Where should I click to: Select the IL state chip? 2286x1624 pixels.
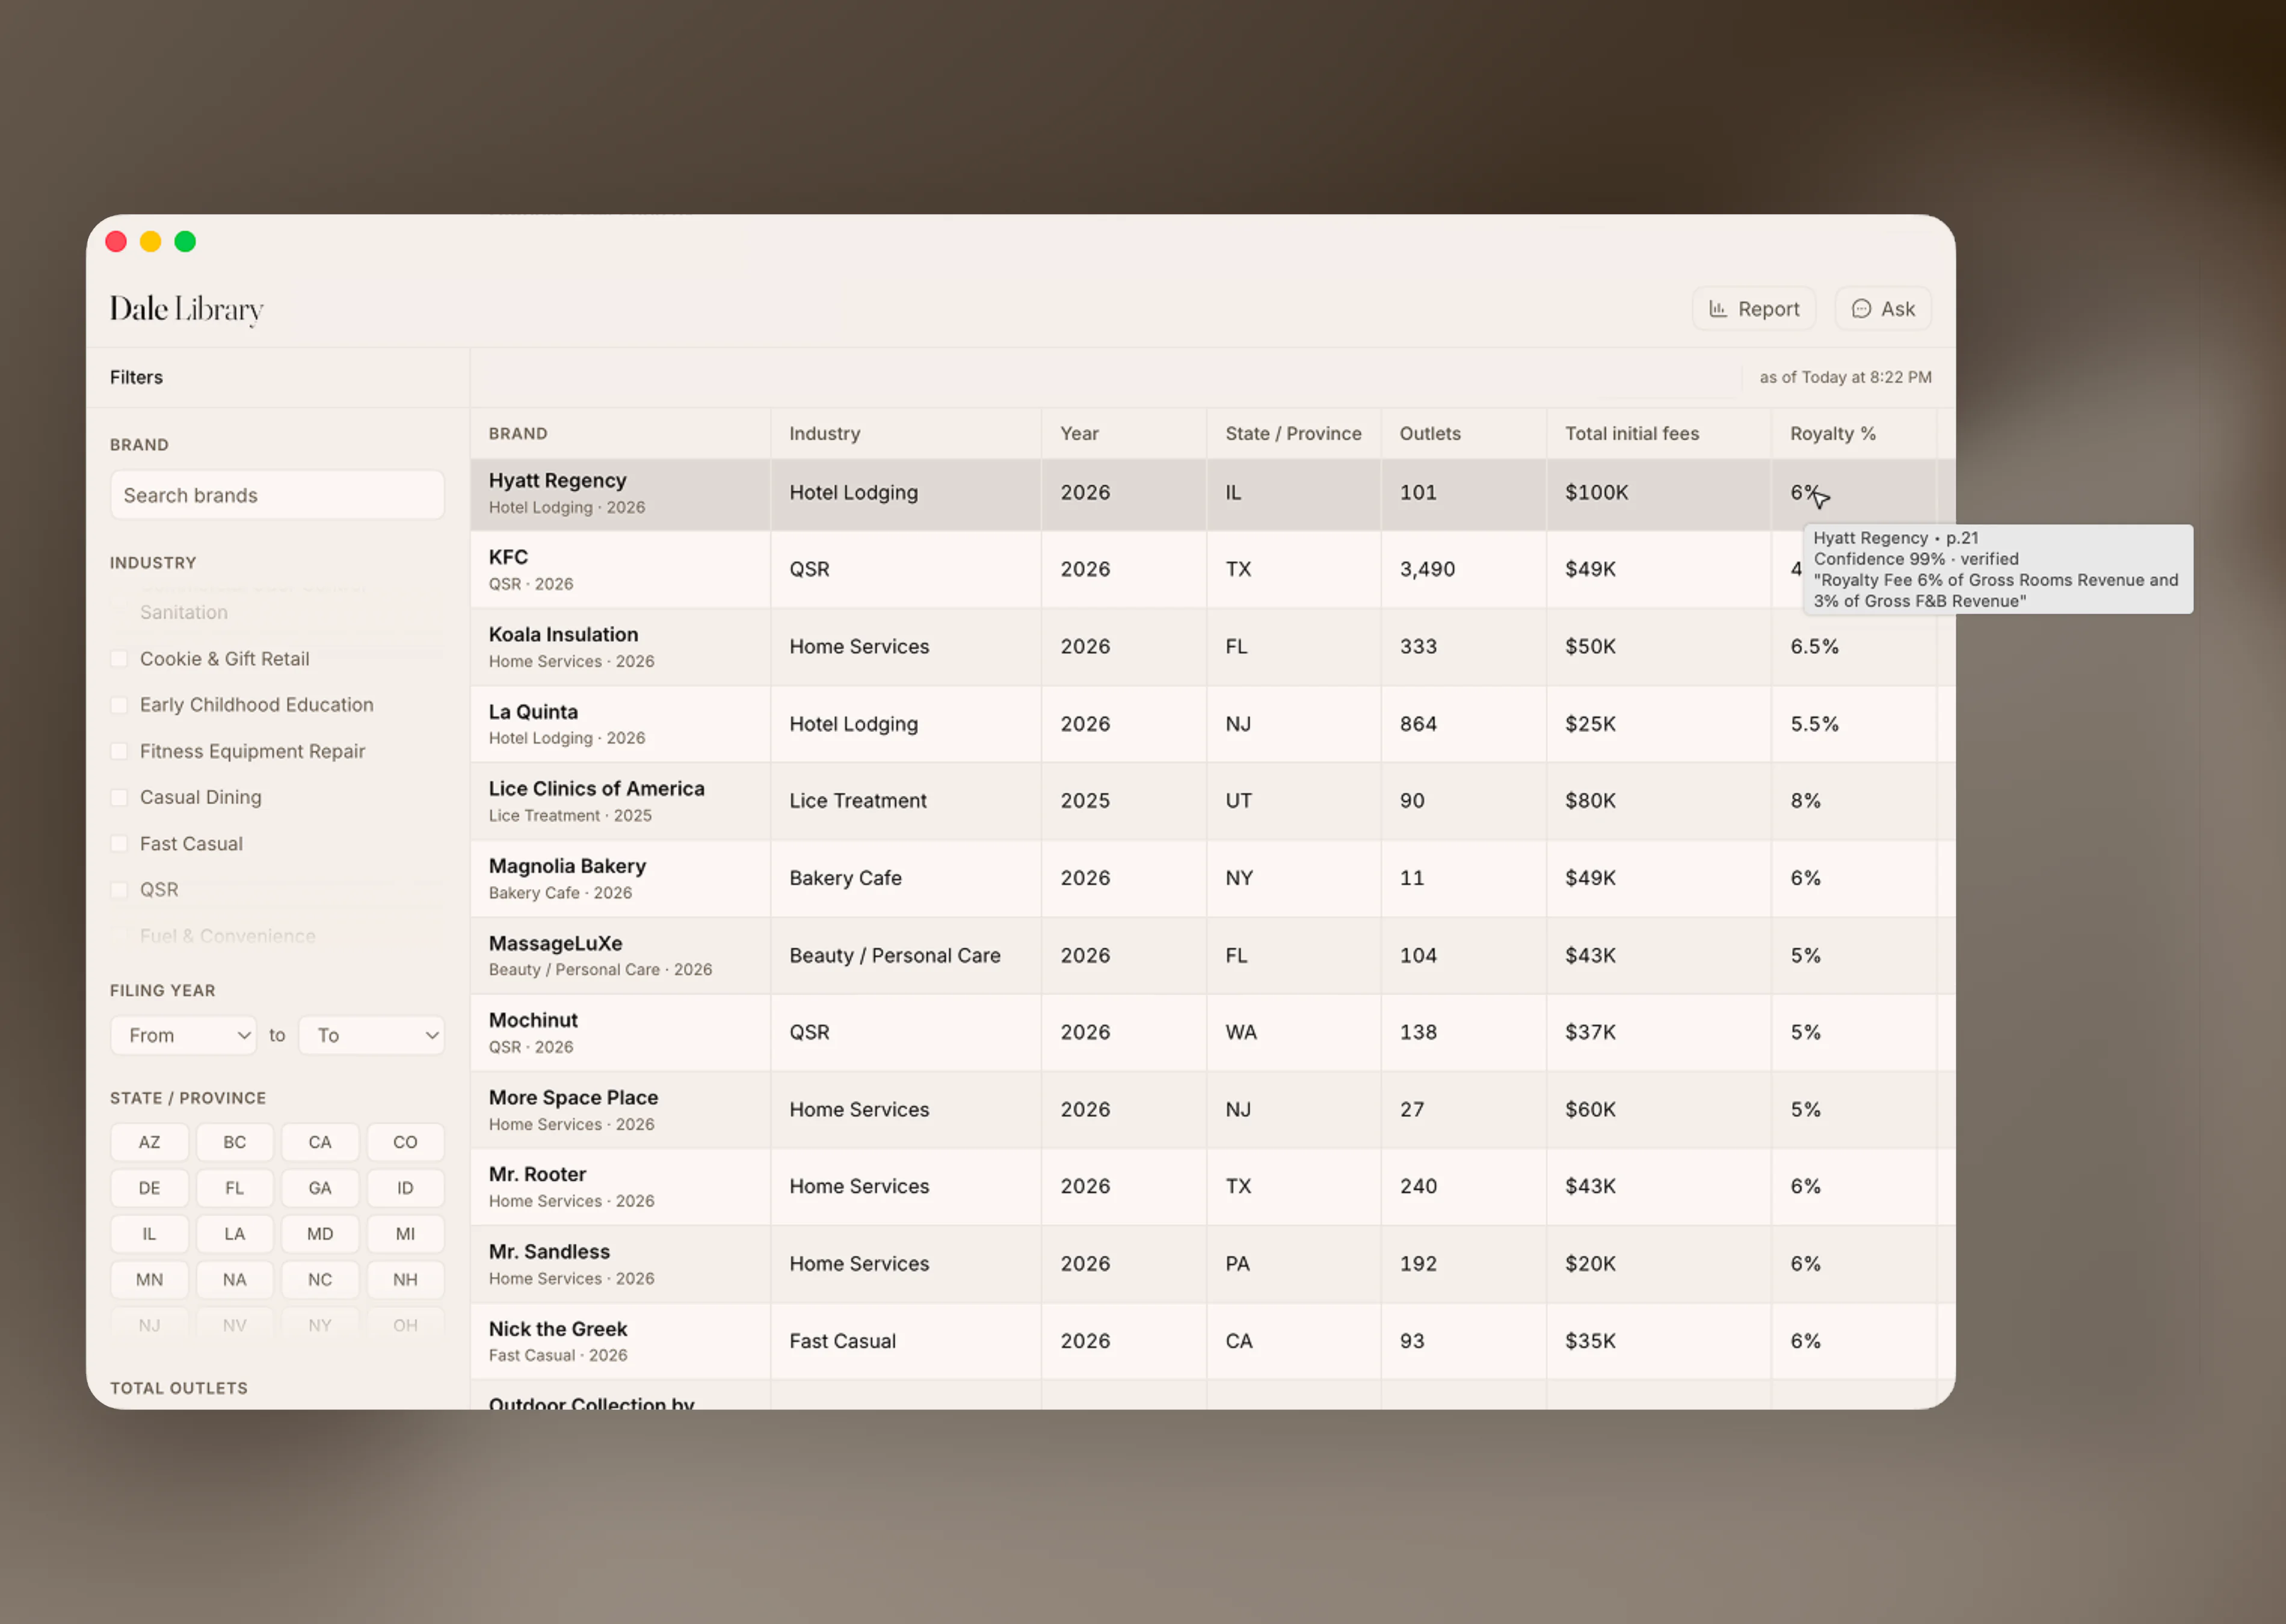149,1234
